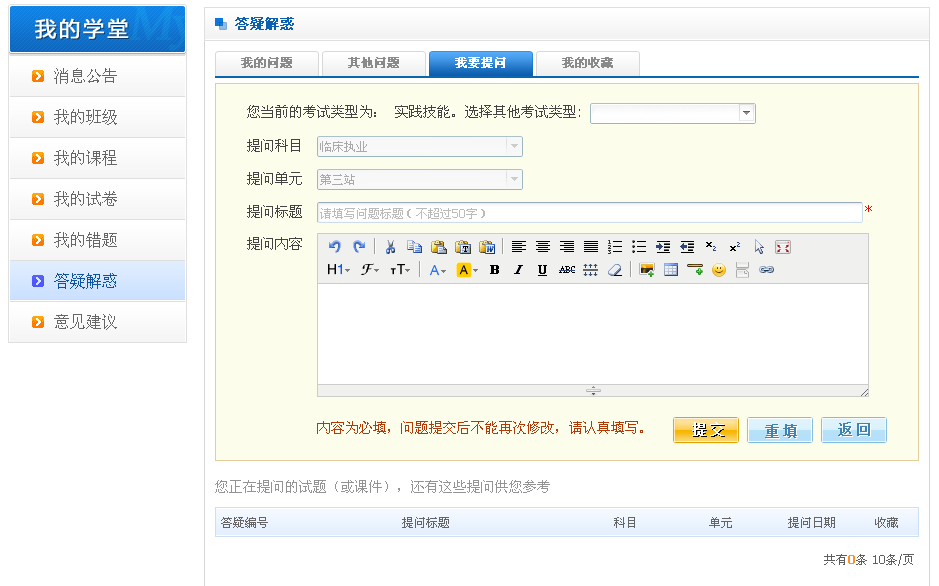Image resolution: width=939 pixels, height=586 pixels.
Task: Click the 提问日期 column header
Action: [811, 523]
